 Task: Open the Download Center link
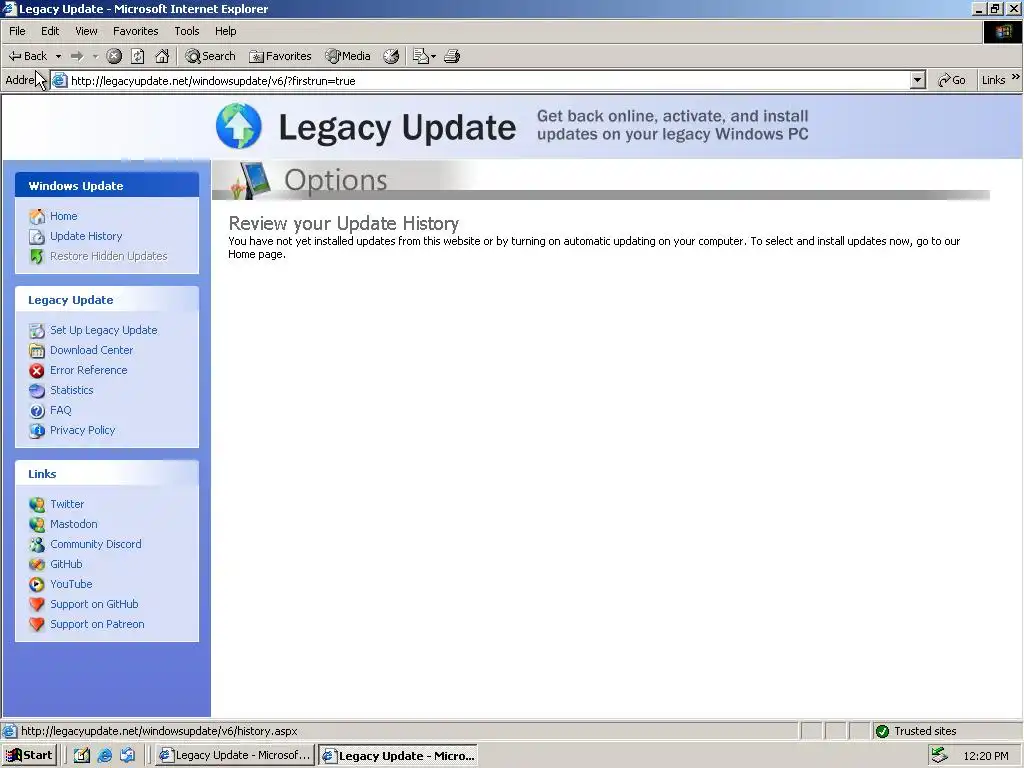(91, 350)
